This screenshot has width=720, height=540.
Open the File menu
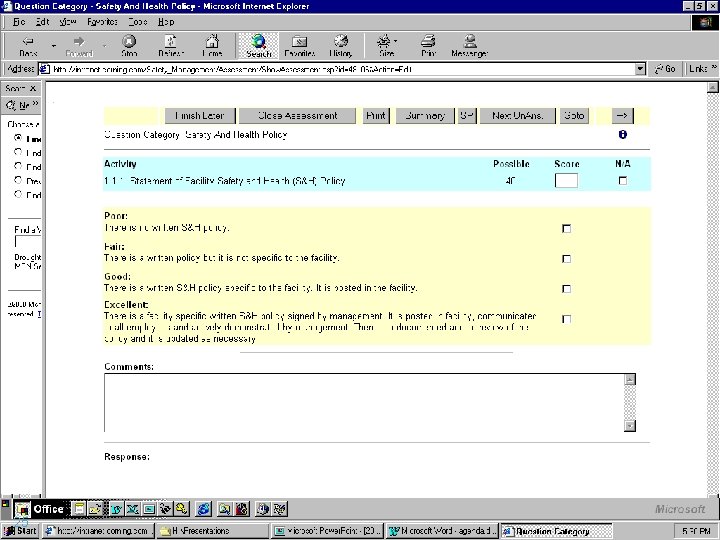(x=19, y=22)
